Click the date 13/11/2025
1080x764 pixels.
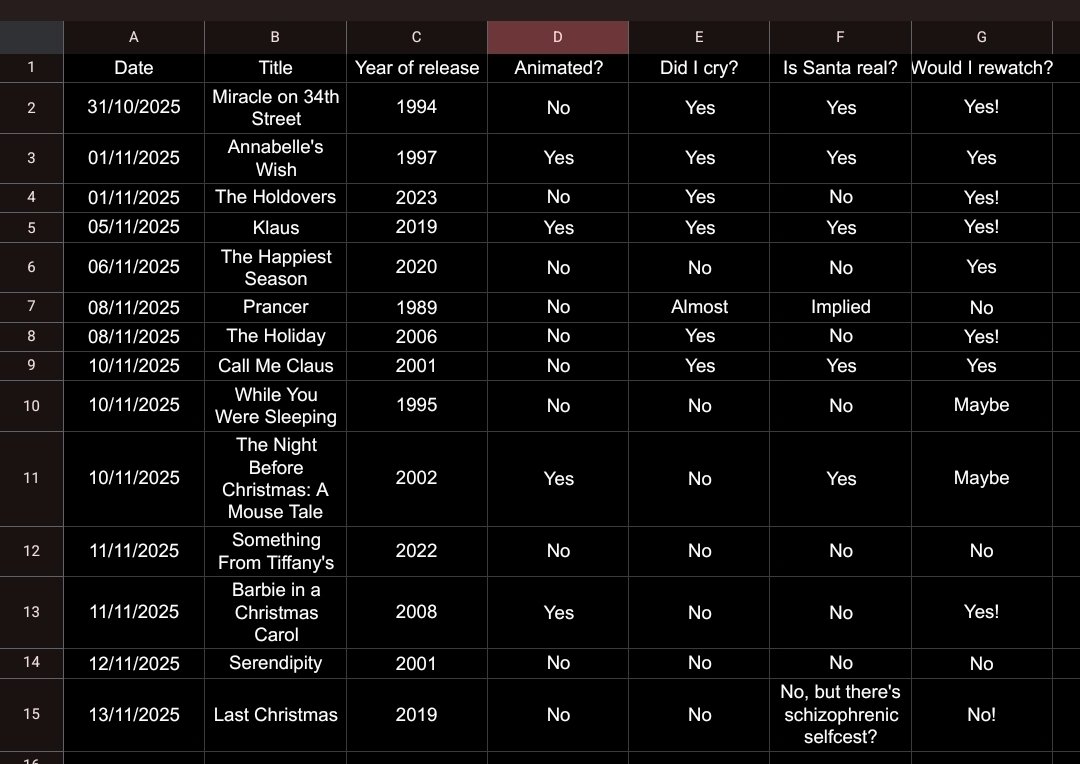(x=134, y=714)
